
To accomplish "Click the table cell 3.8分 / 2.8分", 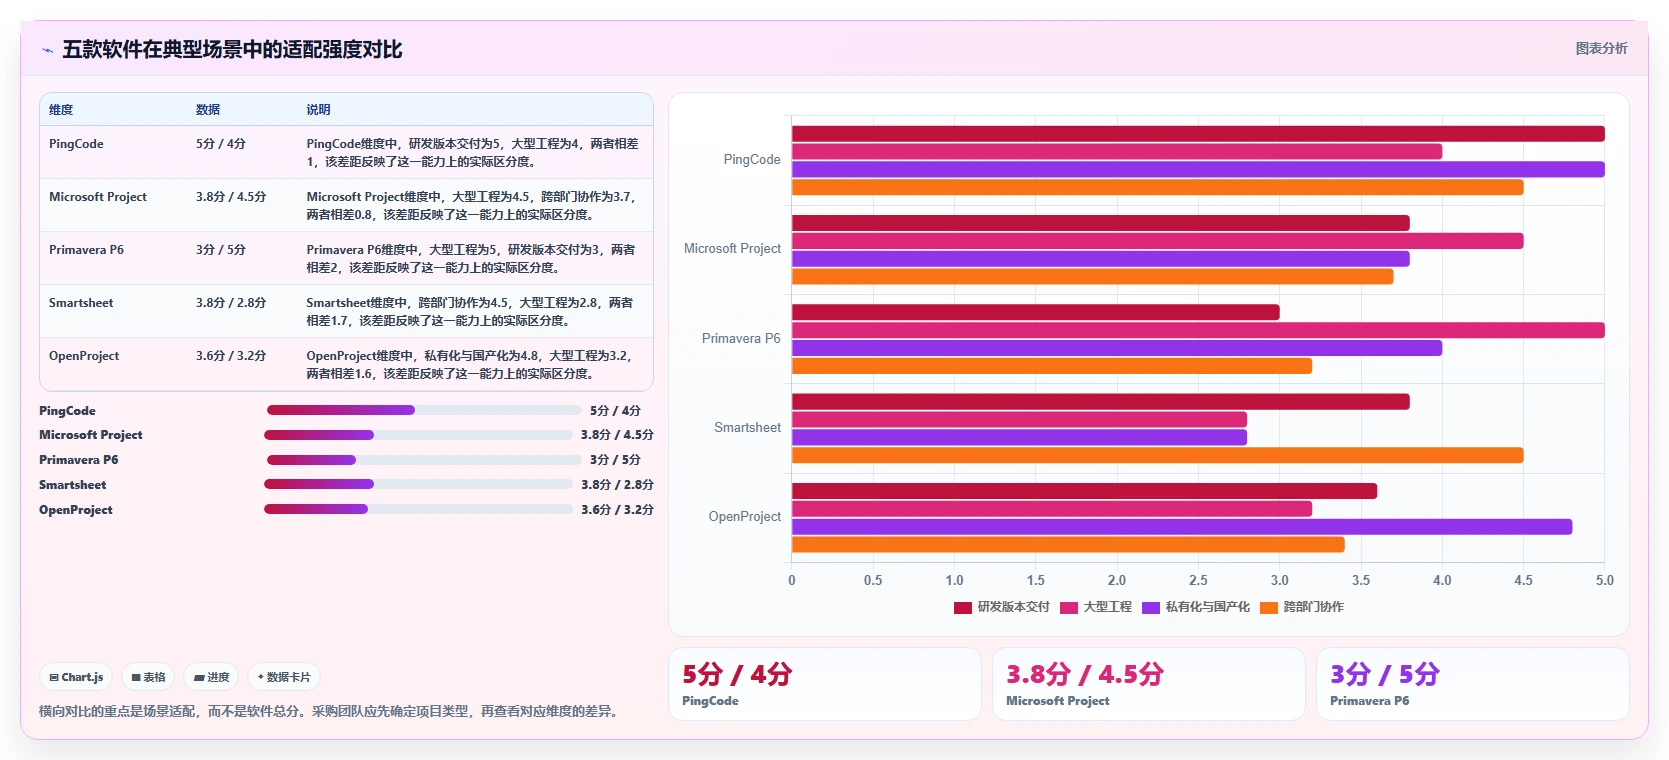I will point(231,303).
